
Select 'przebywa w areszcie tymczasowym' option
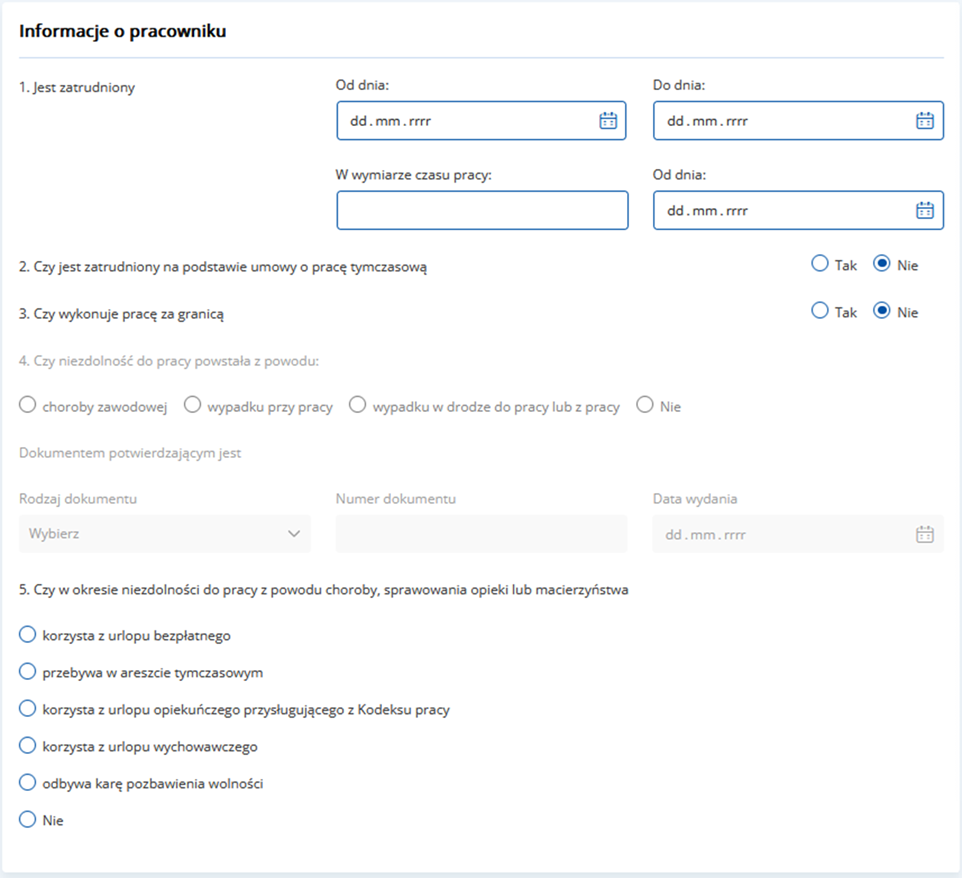pyautogui.click(x=27, y=671)
